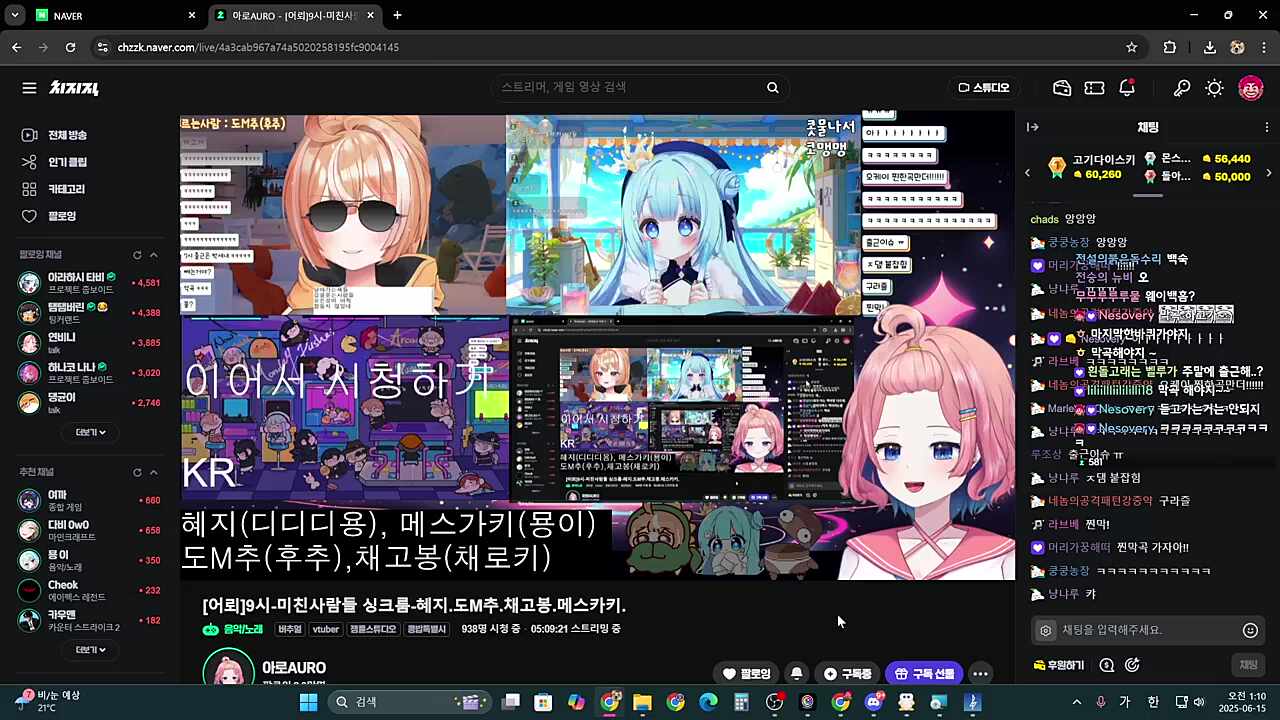This screenshot has height=720, width=1280.
Task: Click the browser address bar URL
Action: [x=258, y=47]
